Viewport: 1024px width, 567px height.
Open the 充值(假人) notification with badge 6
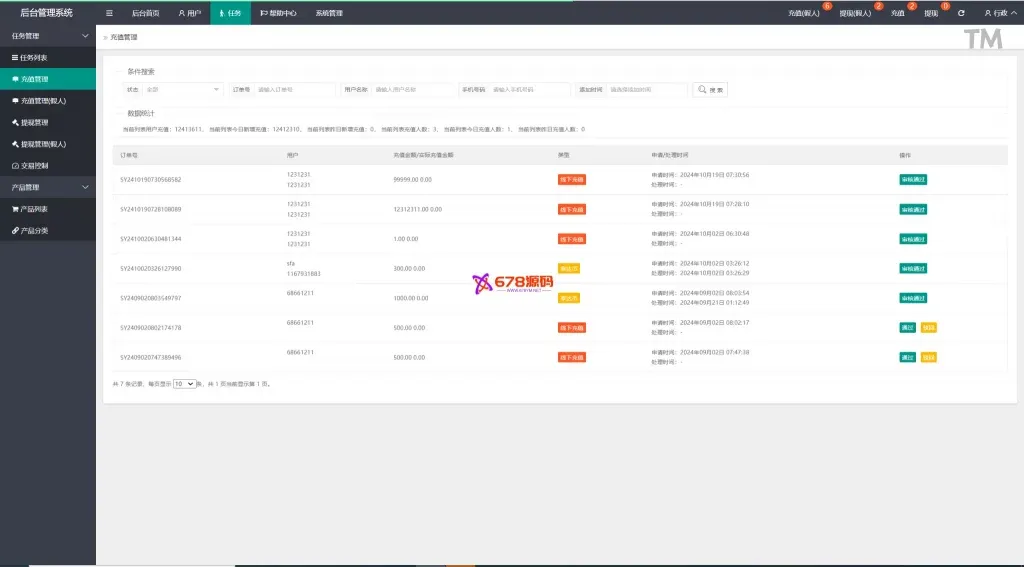pyautogui.click(x=805, y=13)
